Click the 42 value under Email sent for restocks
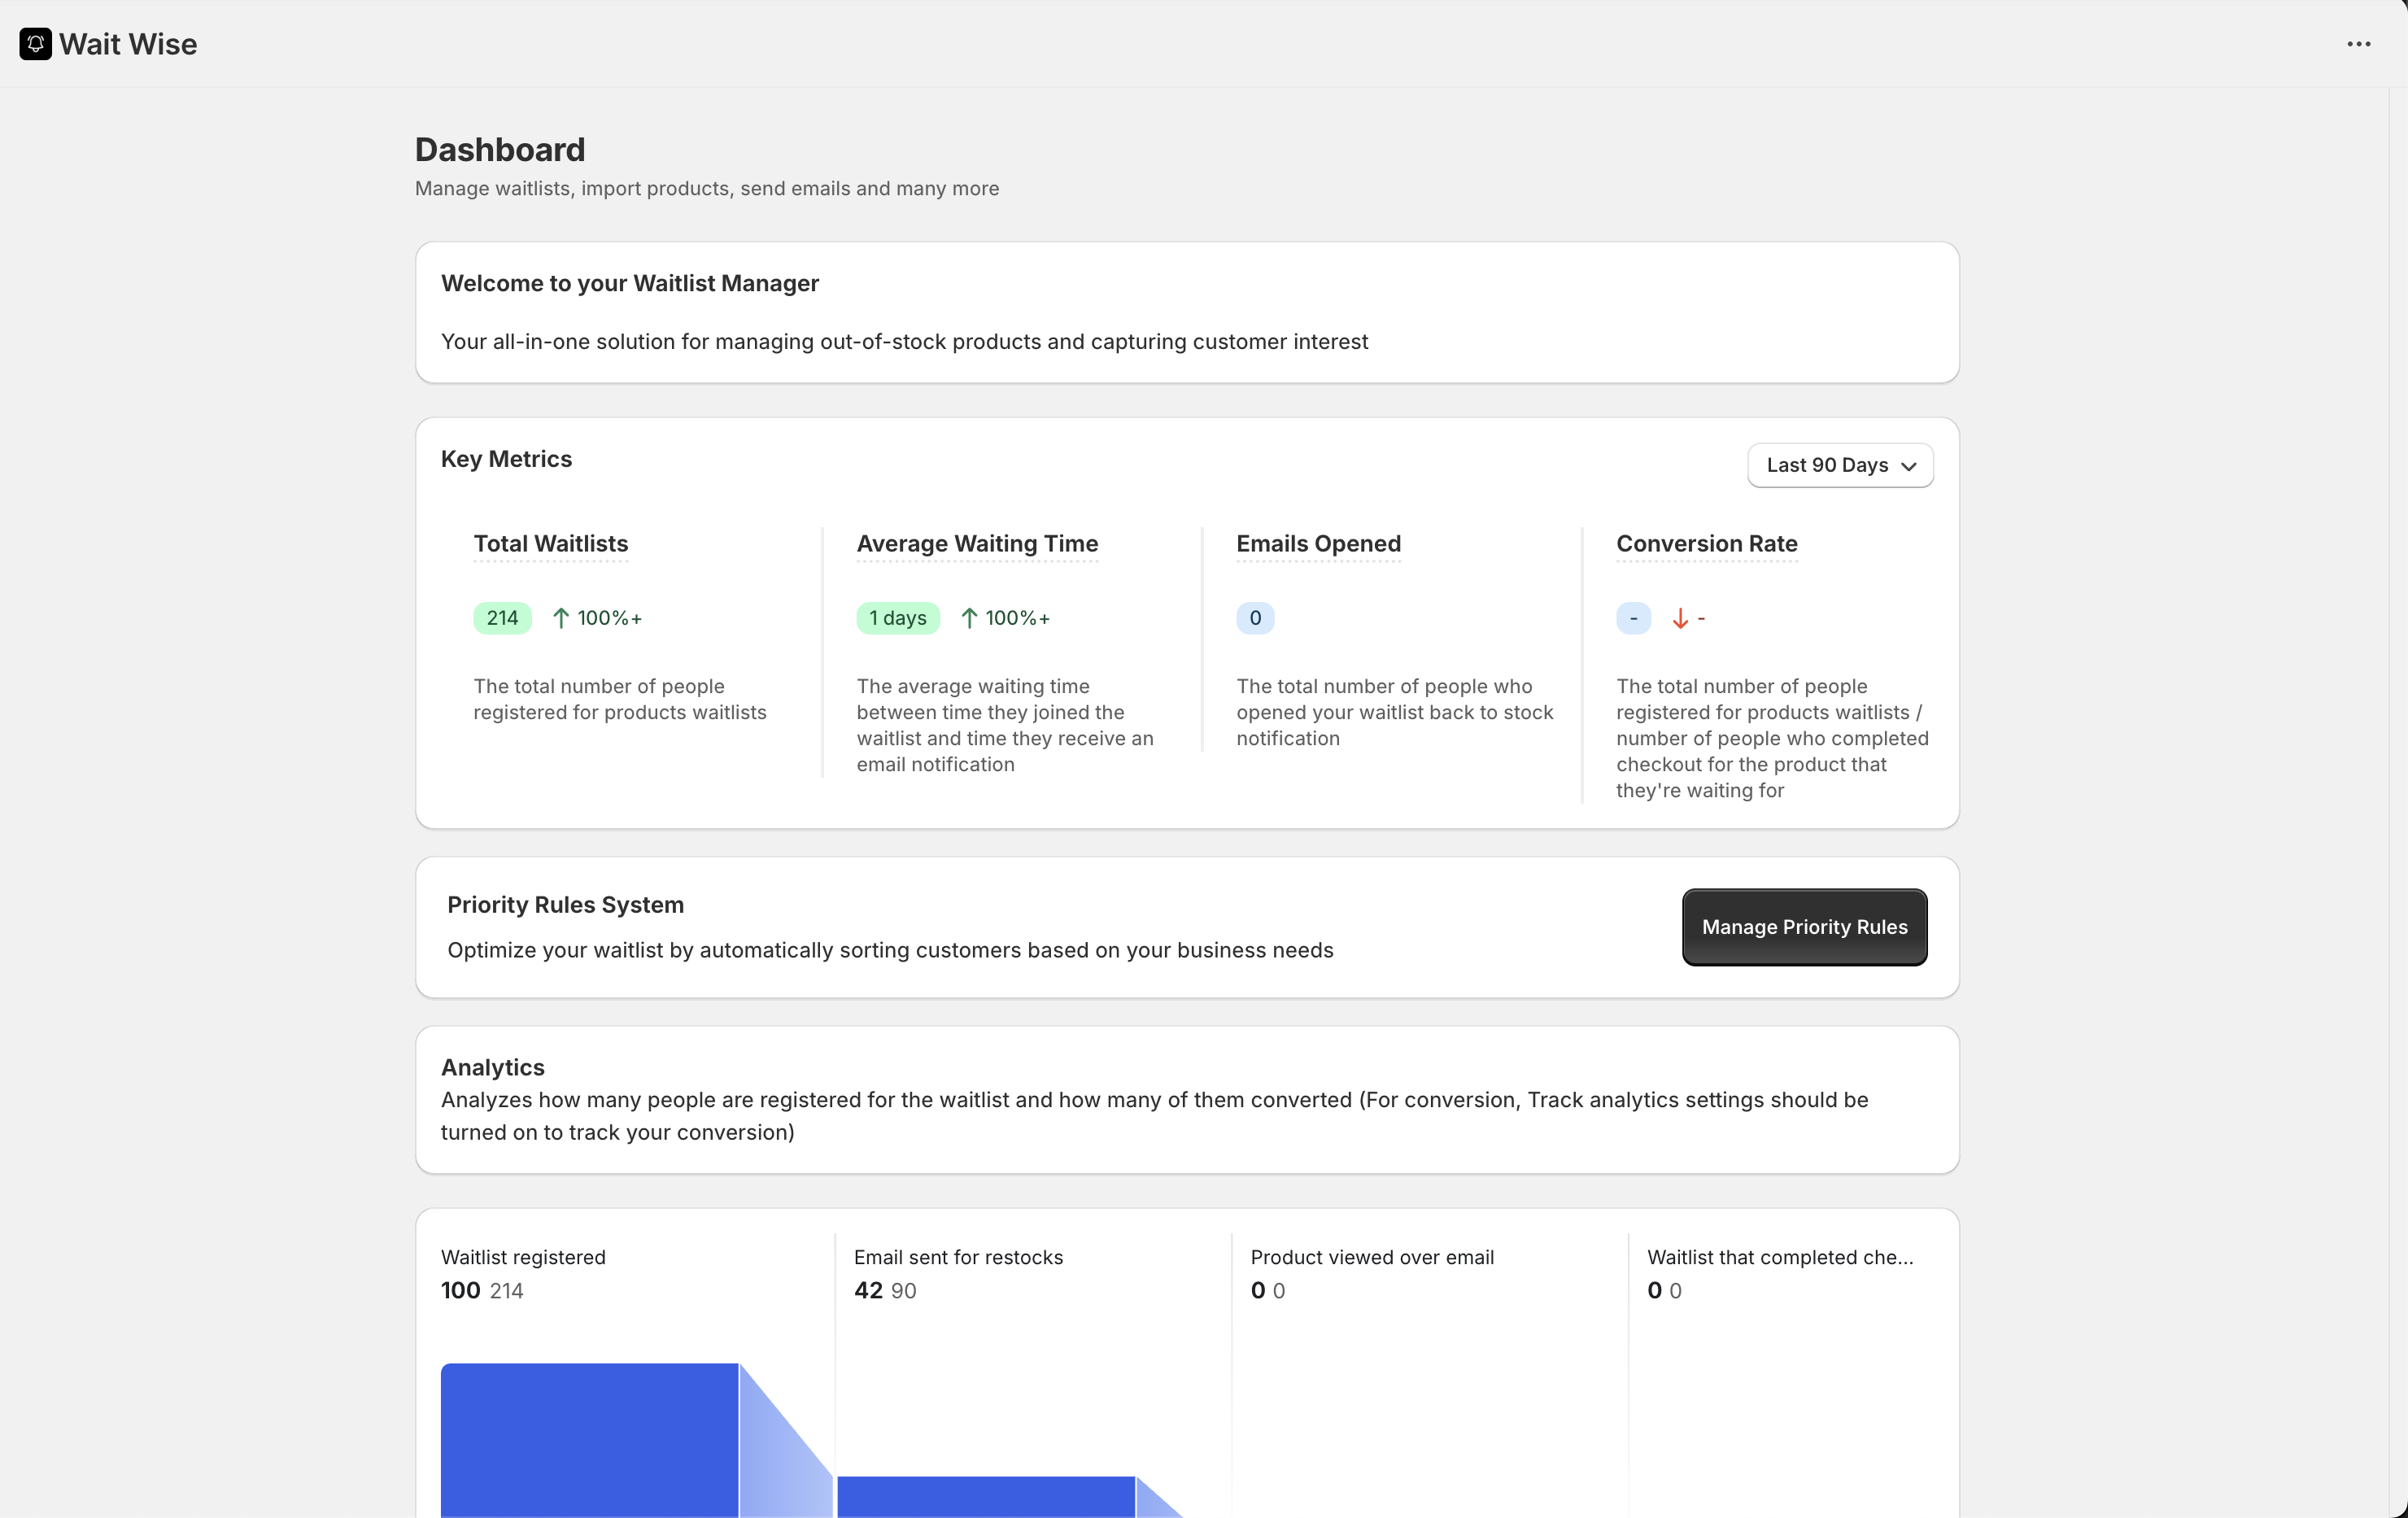Viewport: 2408px width, 1518px height. coord(868,1291)
